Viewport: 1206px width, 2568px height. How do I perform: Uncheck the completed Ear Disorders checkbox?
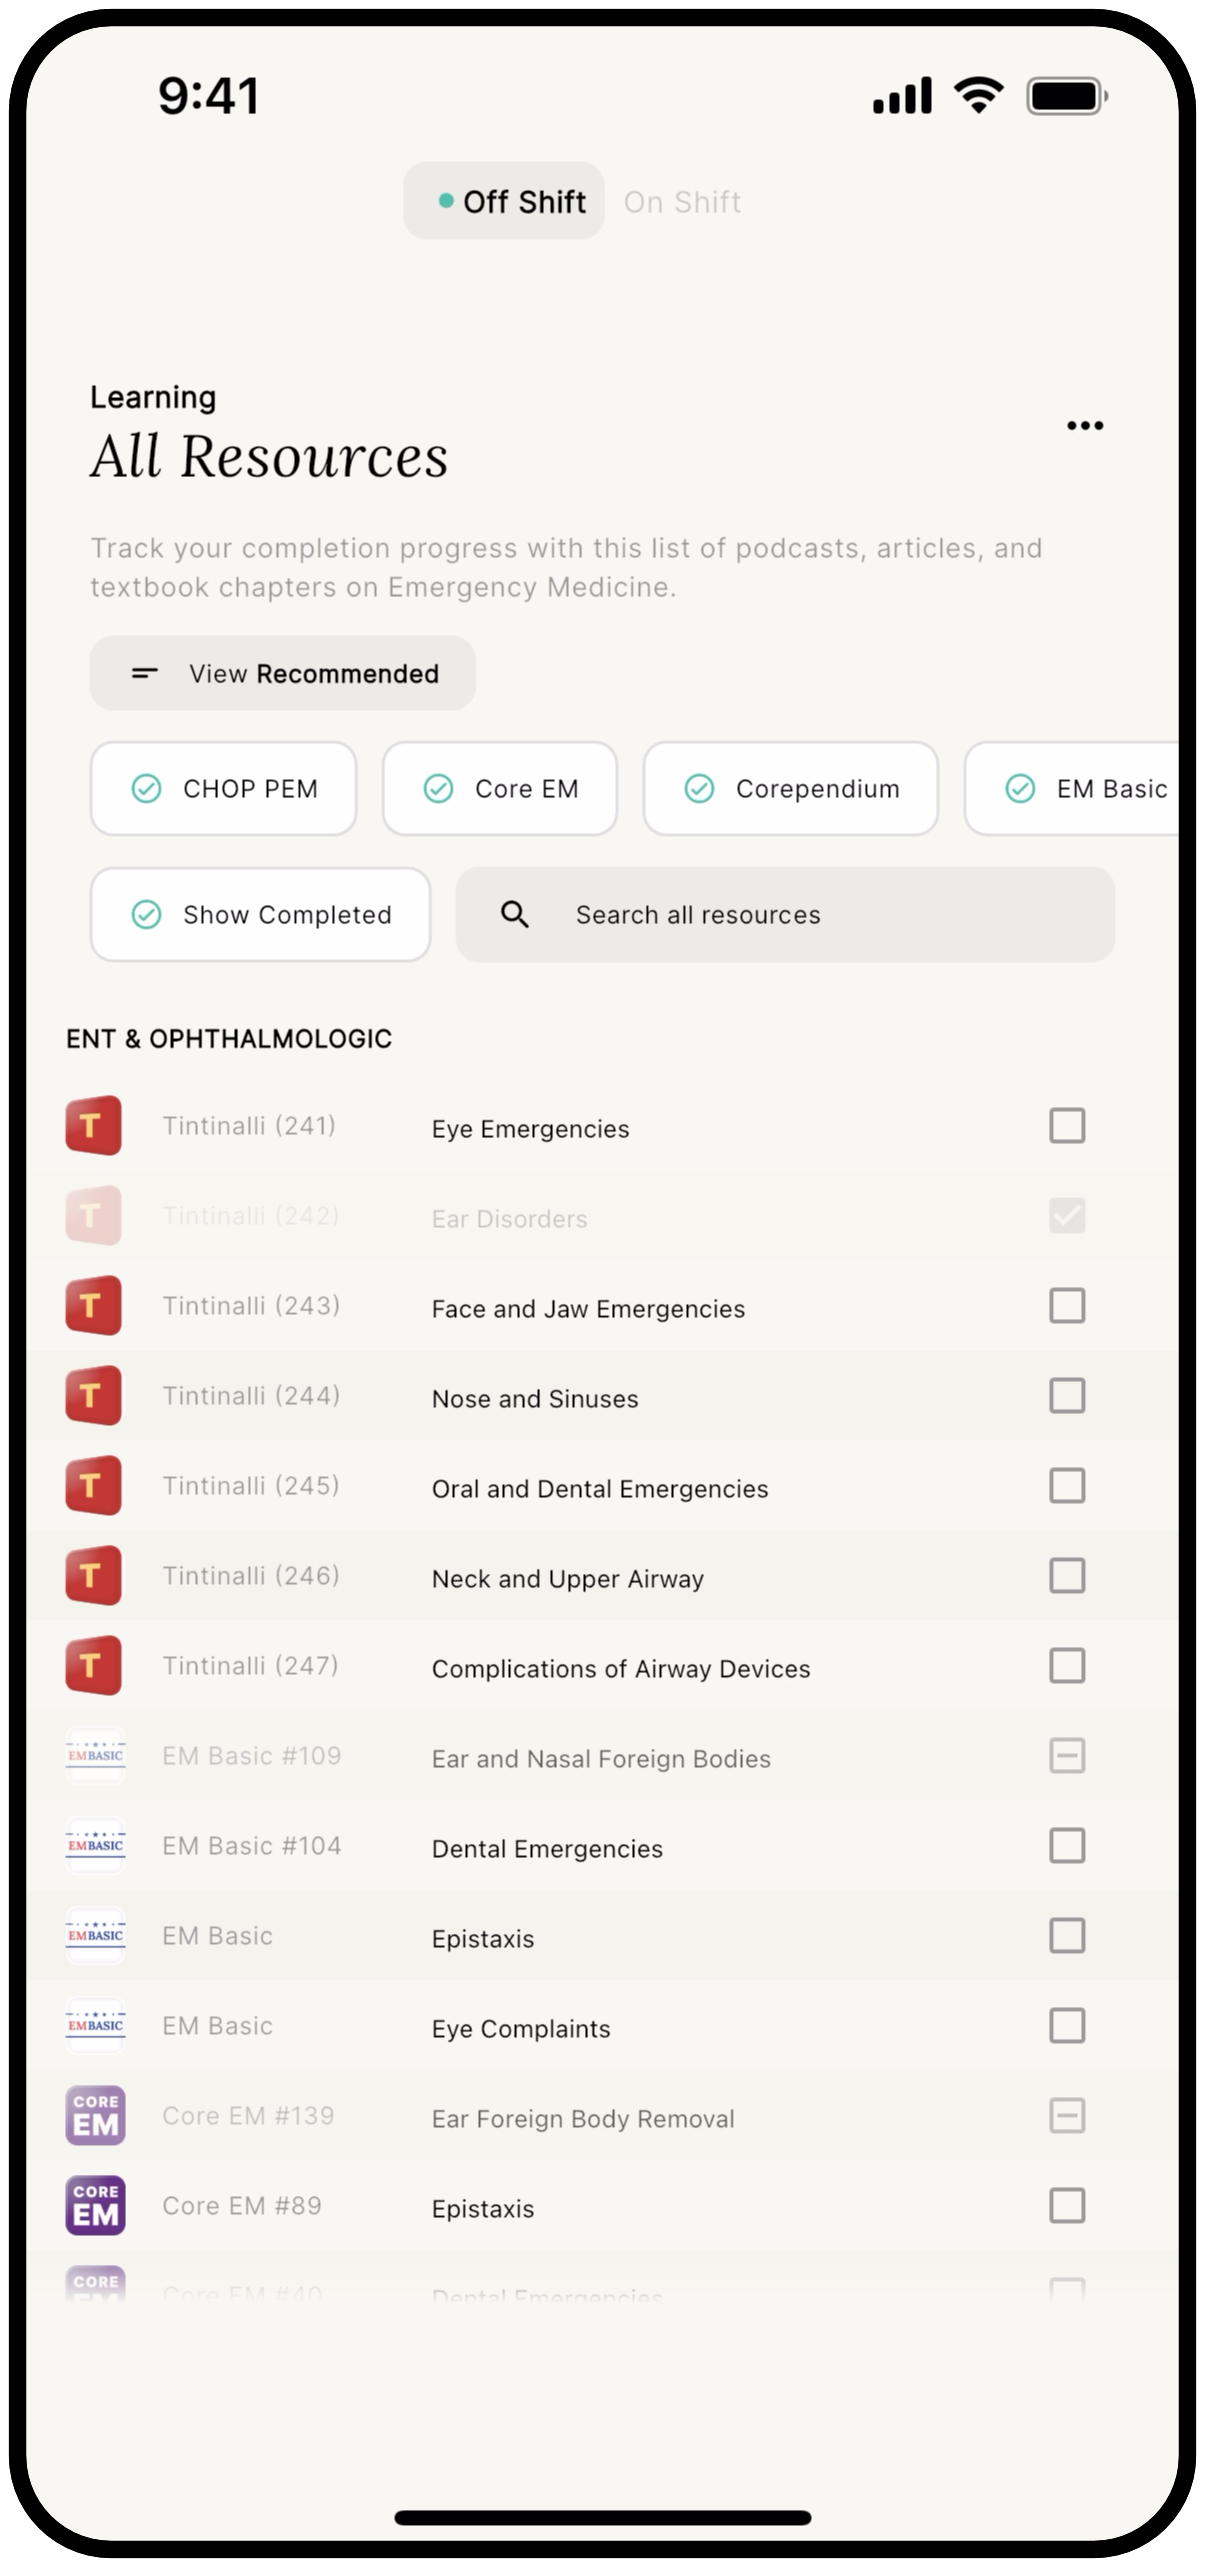pos(1067,1216)
